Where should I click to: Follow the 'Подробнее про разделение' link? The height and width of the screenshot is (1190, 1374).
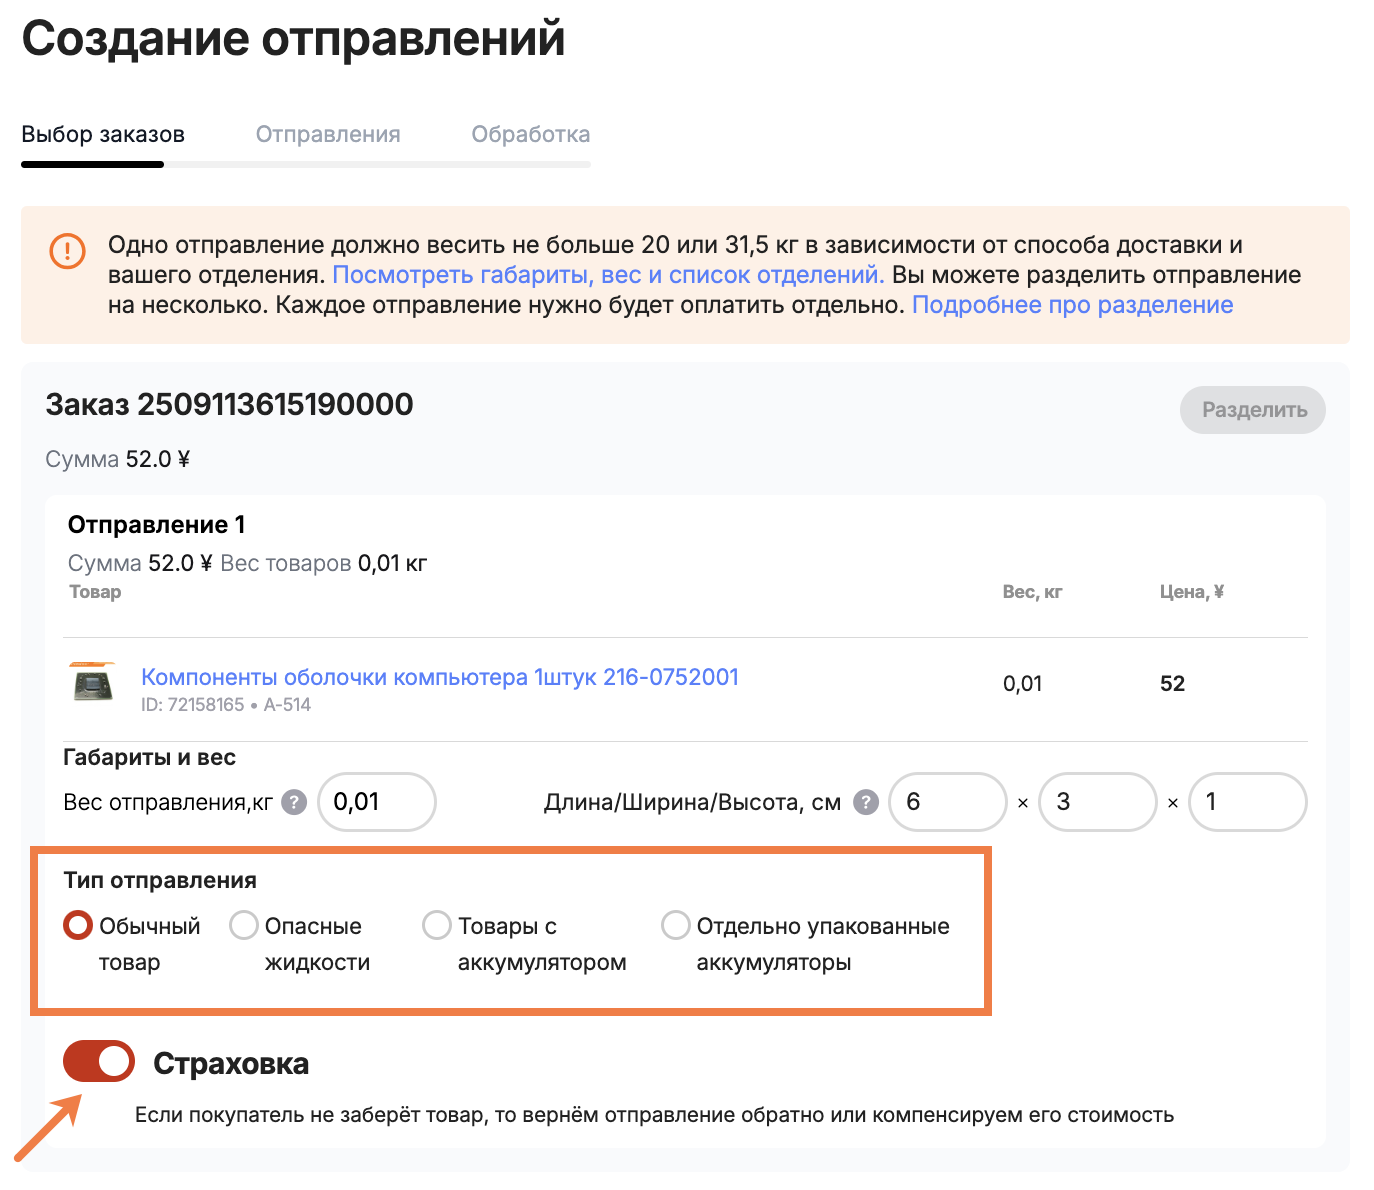(x=1072, y=305)
